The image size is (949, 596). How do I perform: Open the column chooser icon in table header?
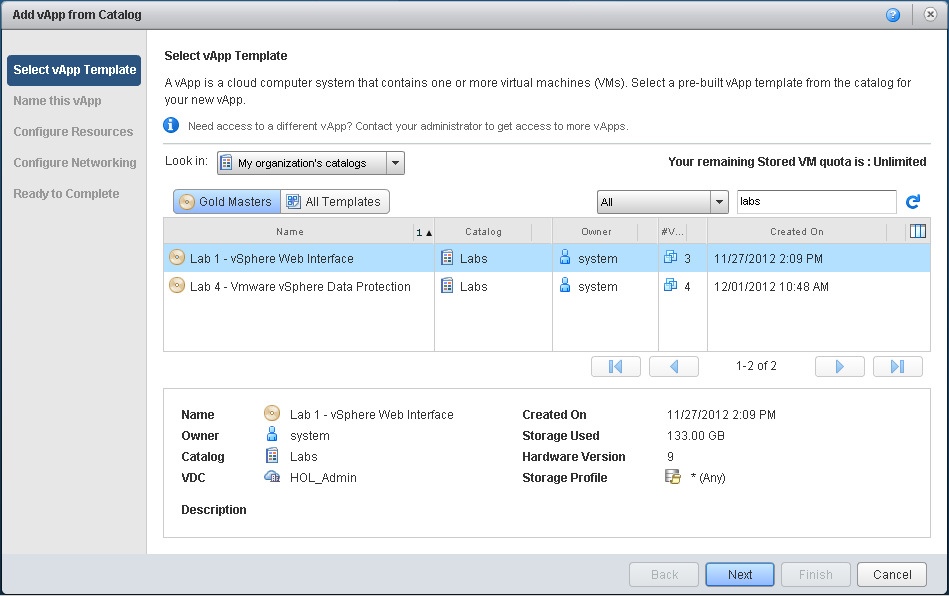click(x=918, y=231)
